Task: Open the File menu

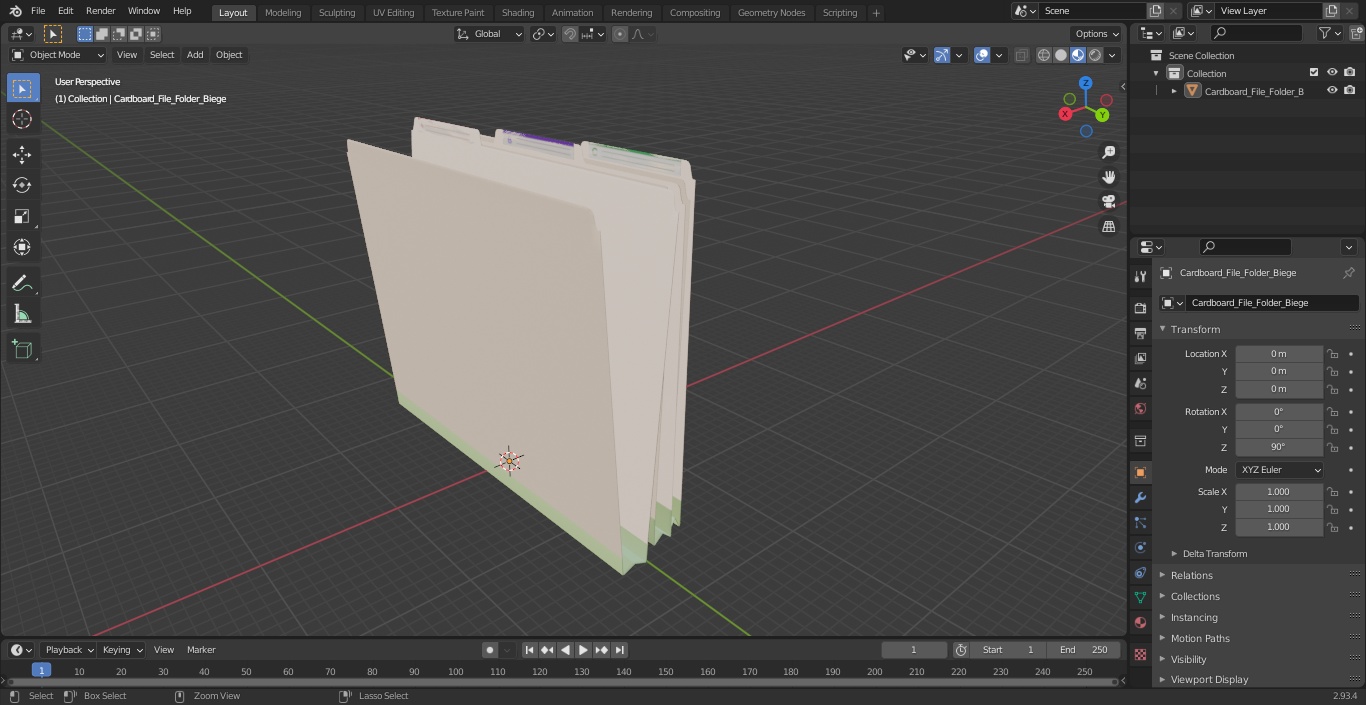Action: (x=38, y=11)
